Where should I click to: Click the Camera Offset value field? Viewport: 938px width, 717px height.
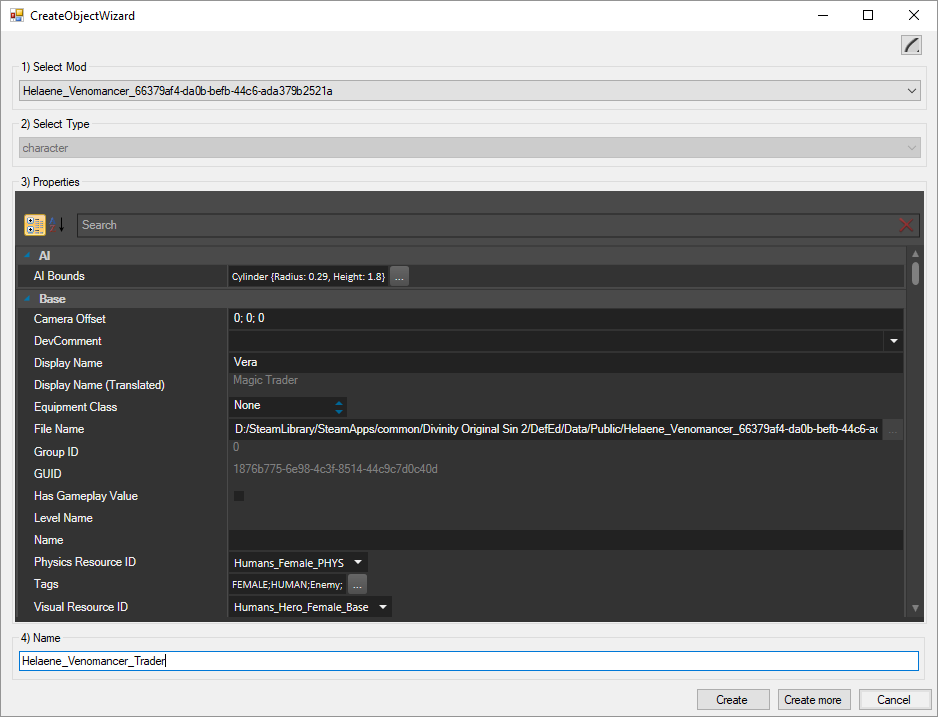[565, 319]
